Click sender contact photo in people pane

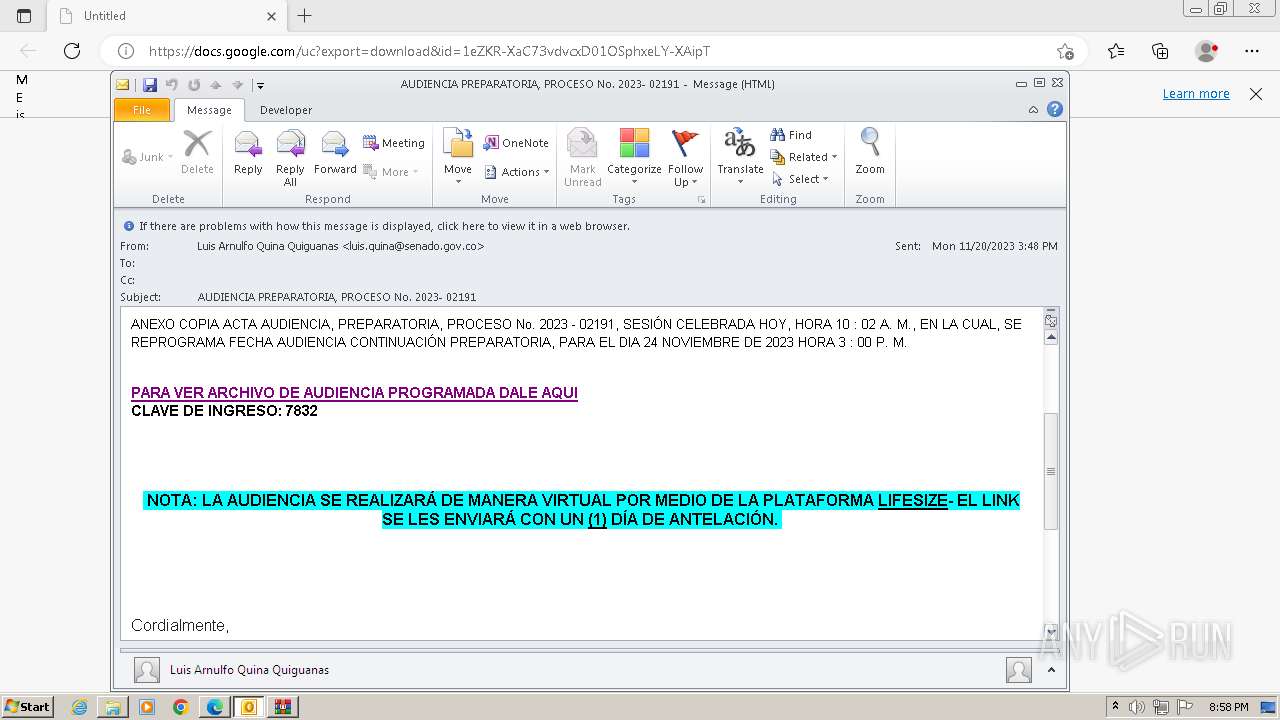click(x=147, y=670)
